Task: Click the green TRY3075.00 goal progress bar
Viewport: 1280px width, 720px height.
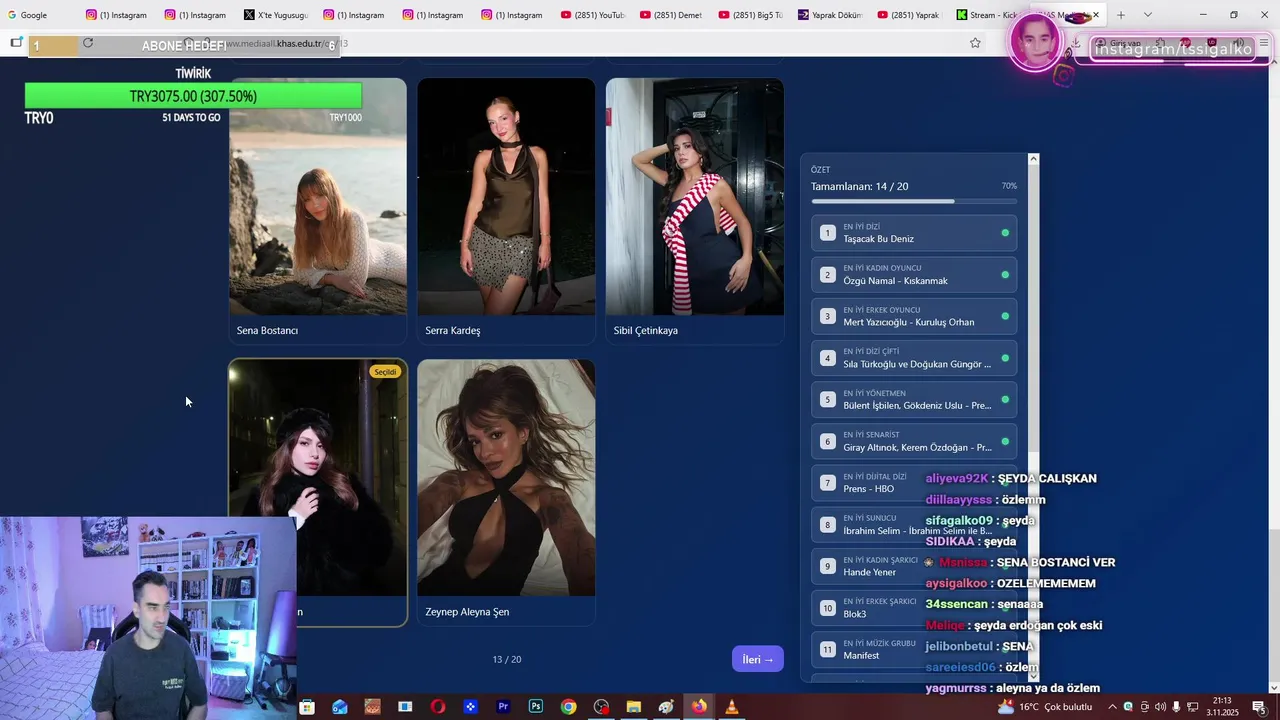Action: (193, 96)
